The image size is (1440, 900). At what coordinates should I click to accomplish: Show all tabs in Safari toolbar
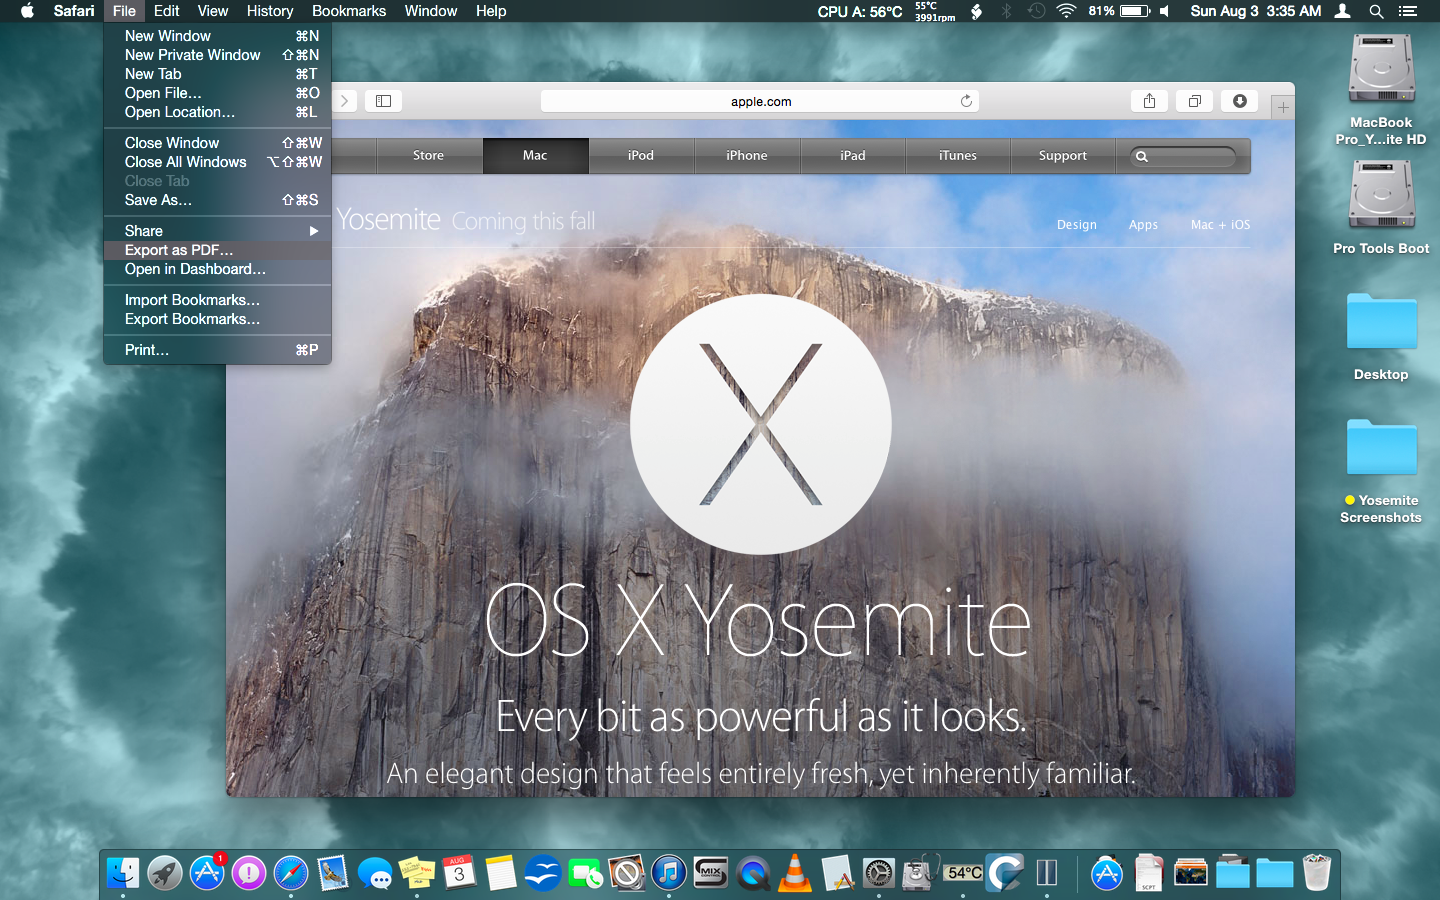(1194, 101)
